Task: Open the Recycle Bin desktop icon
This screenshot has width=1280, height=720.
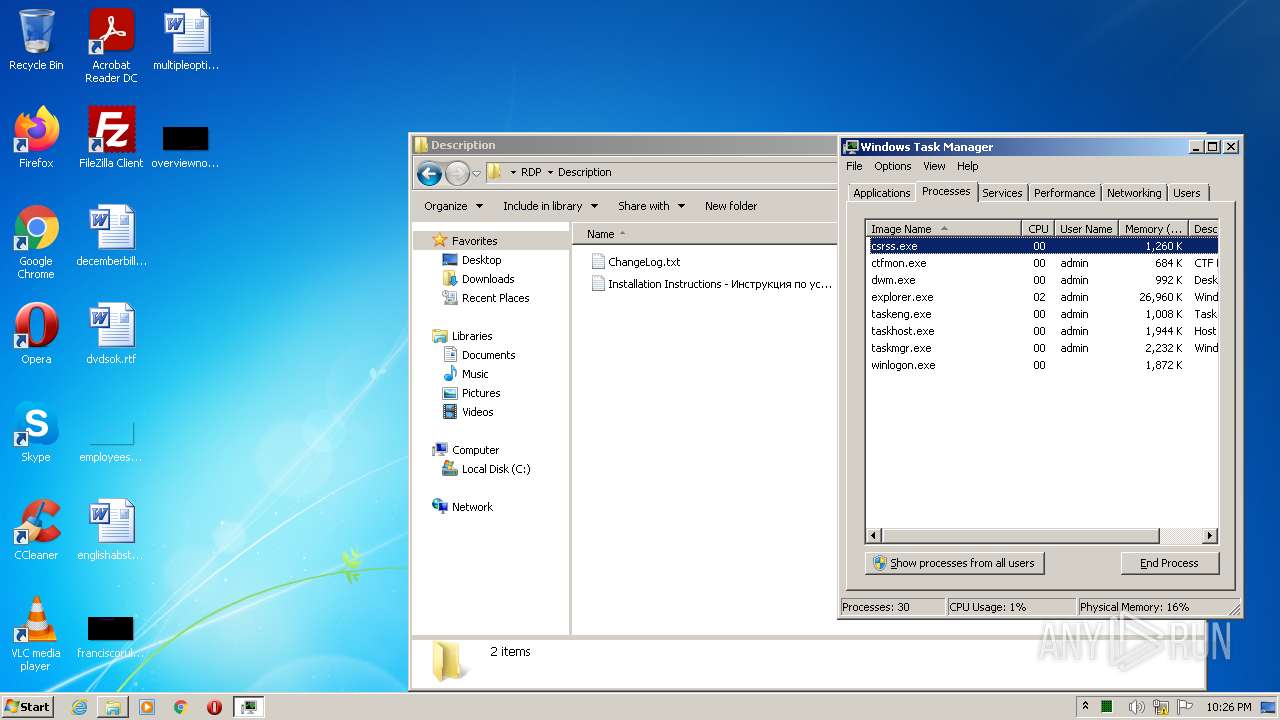Action: [x=36, y=41]
